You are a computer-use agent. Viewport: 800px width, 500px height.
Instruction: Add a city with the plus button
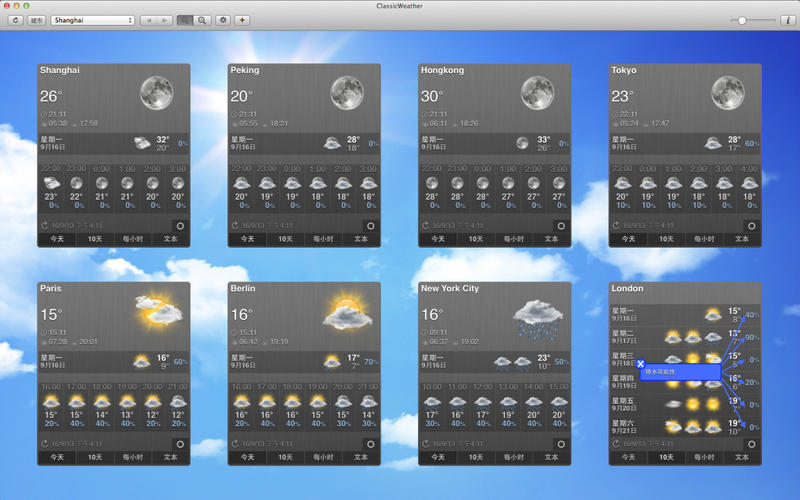pos(242,20)
